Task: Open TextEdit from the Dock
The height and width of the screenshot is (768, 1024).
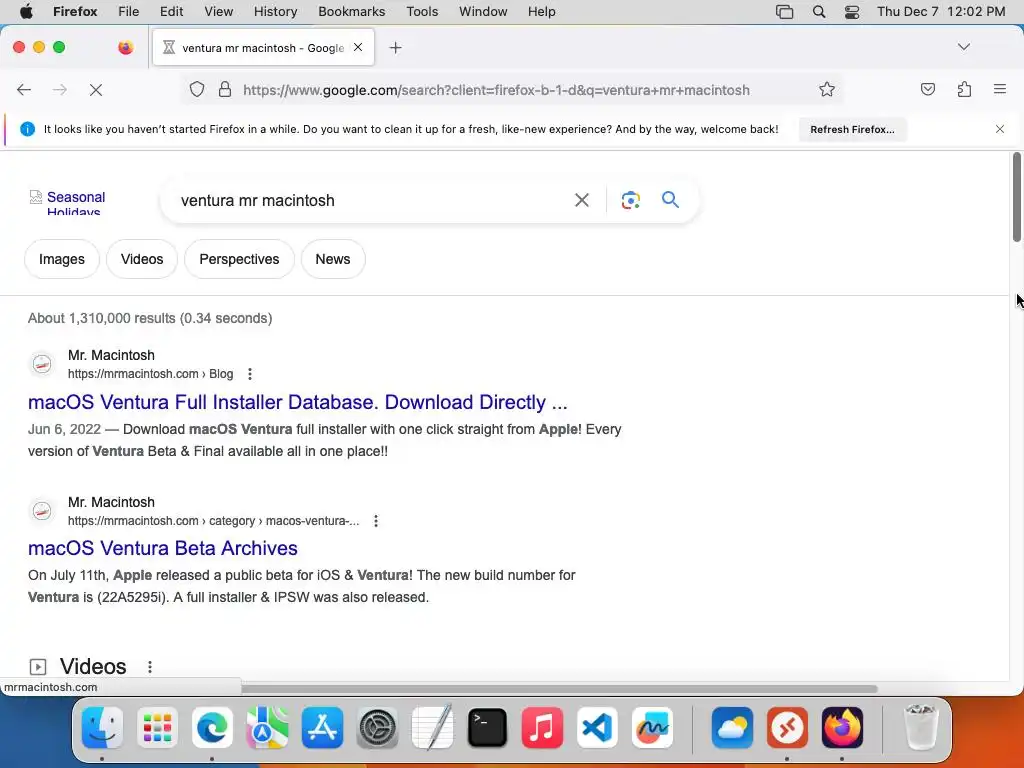Action: [x=432, y=726]
